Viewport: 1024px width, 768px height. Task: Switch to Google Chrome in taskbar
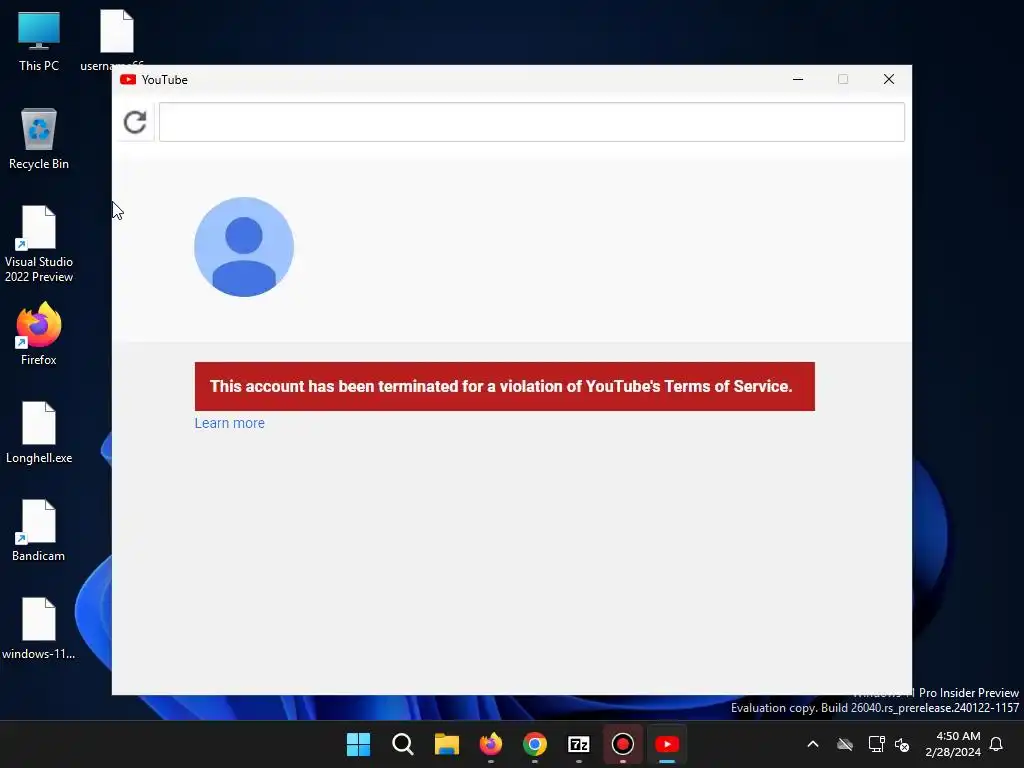coord(535,744)
